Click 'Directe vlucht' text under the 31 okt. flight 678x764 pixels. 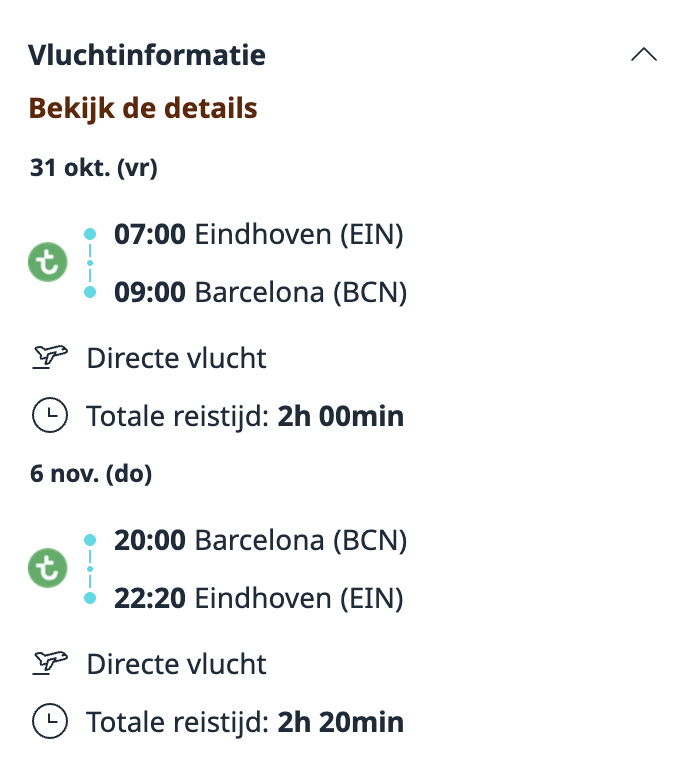tap(177, 358)
